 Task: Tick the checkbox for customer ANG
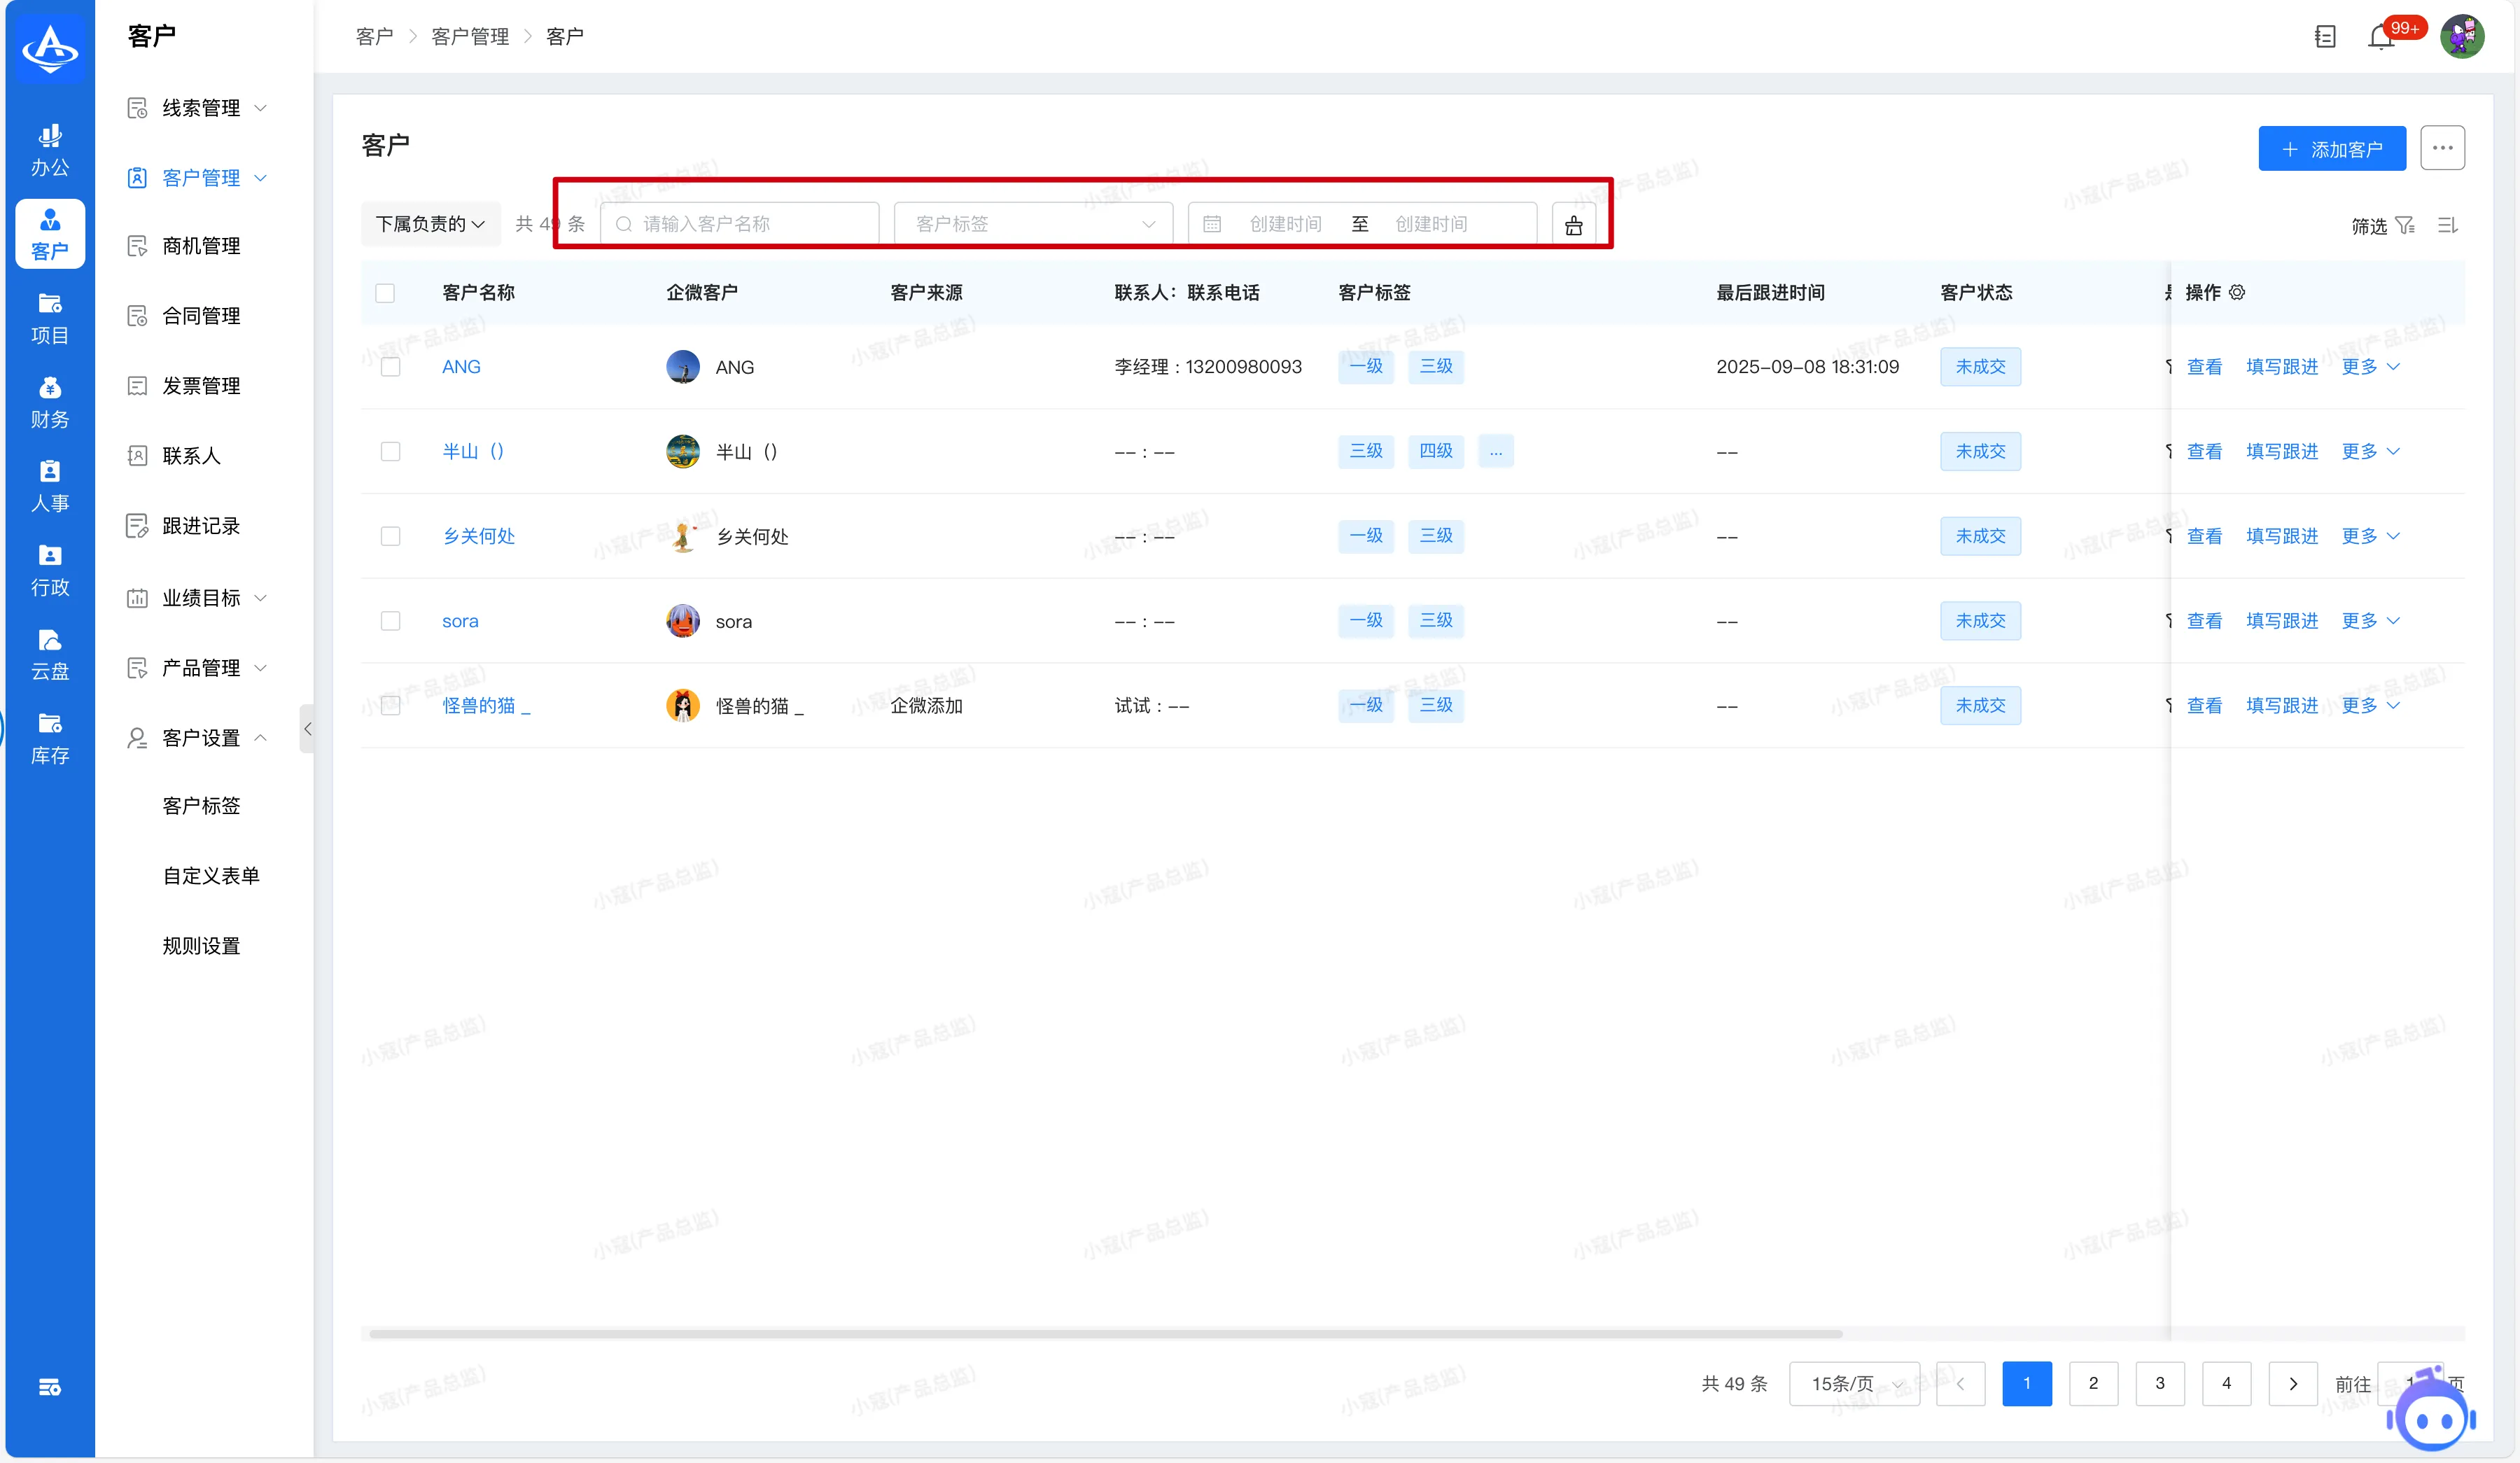(391, 367)
